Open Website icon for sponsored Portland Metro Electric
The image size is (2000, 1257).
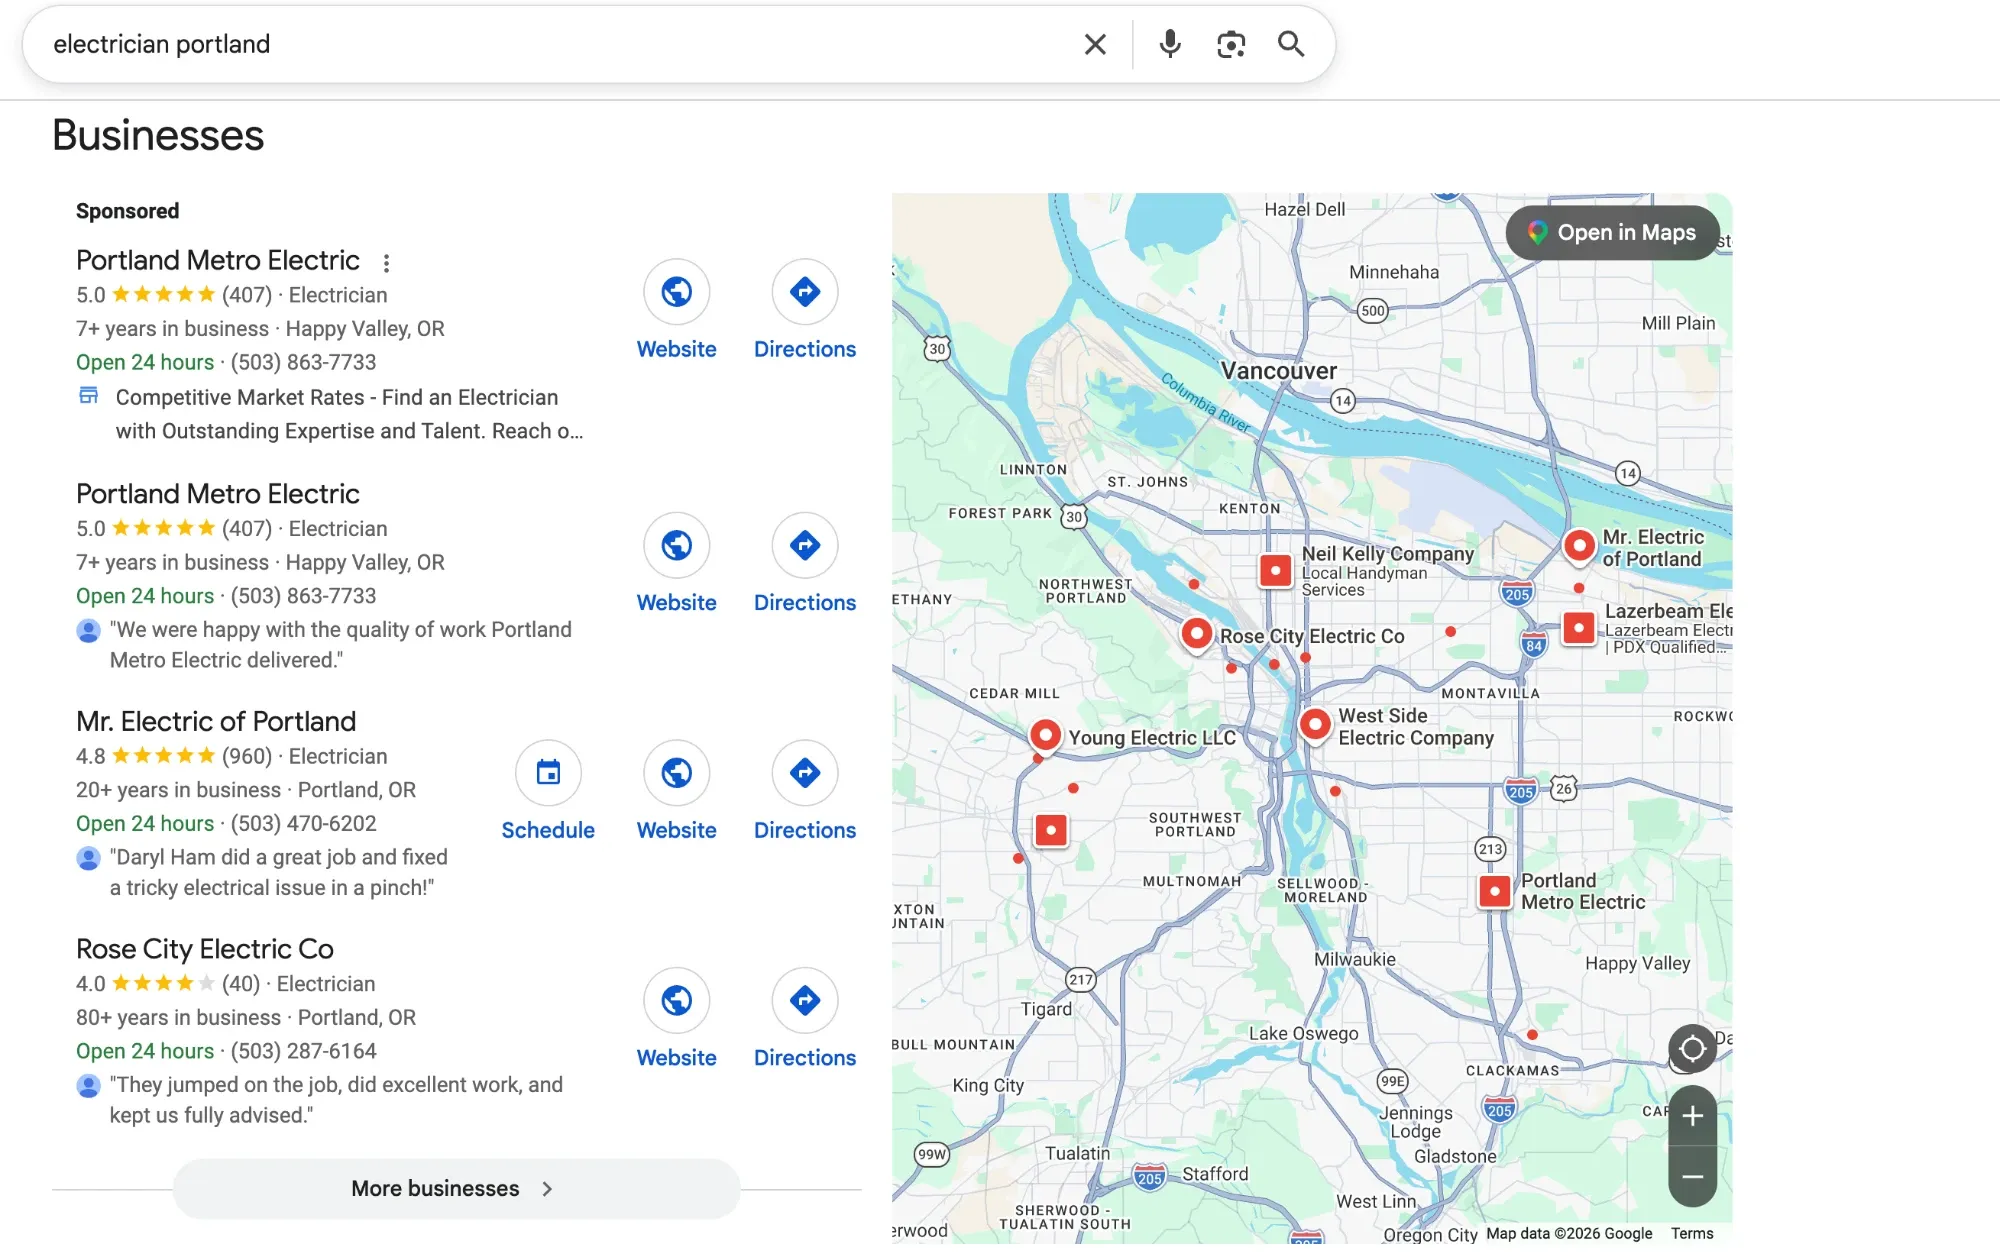[x=677, y=292]
